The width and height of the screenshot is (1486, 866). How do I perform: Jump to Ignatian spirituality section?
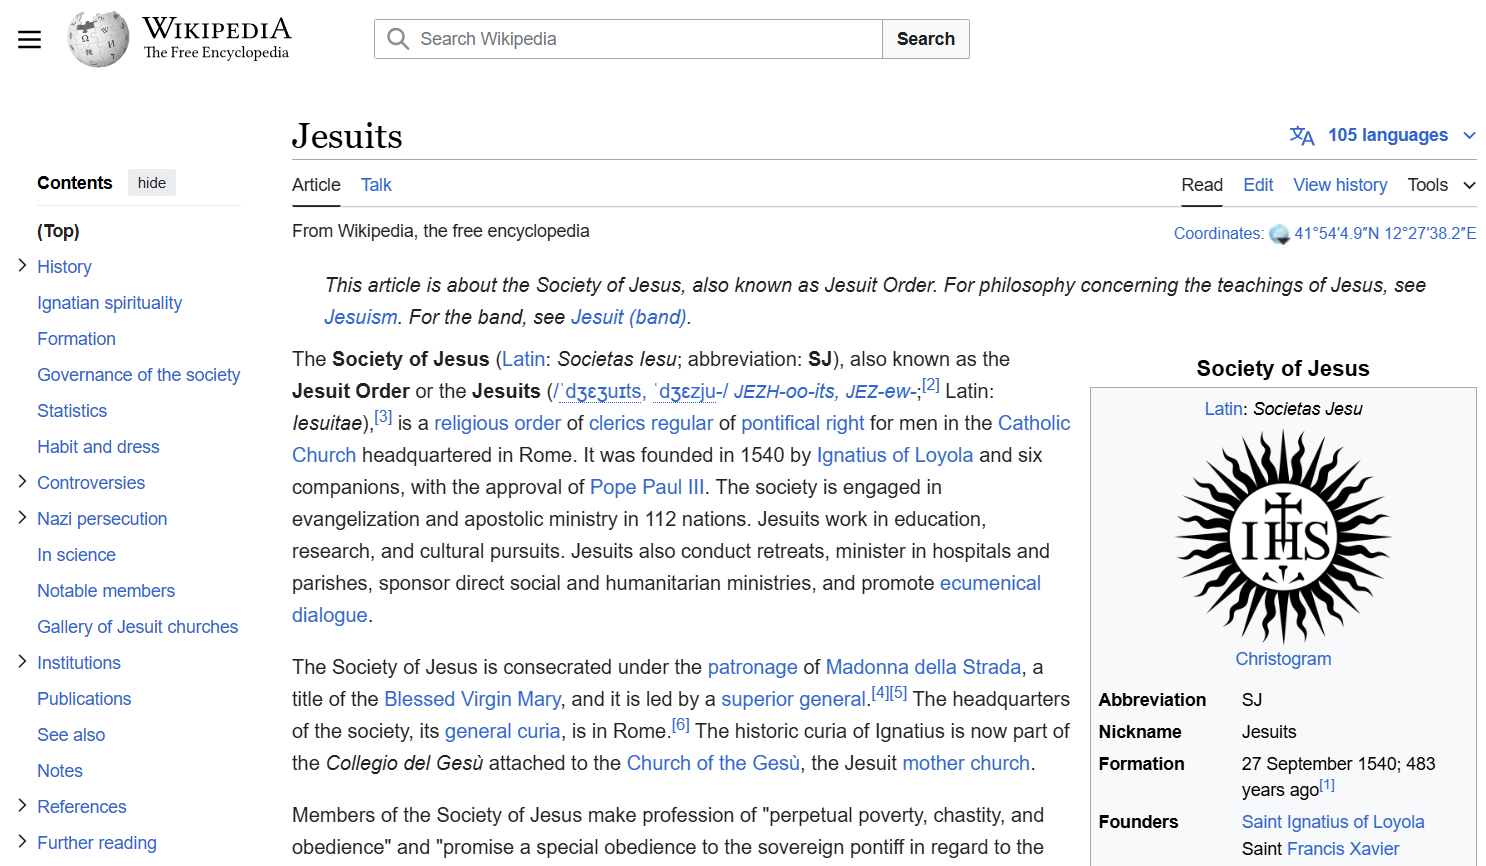(109, 303)
